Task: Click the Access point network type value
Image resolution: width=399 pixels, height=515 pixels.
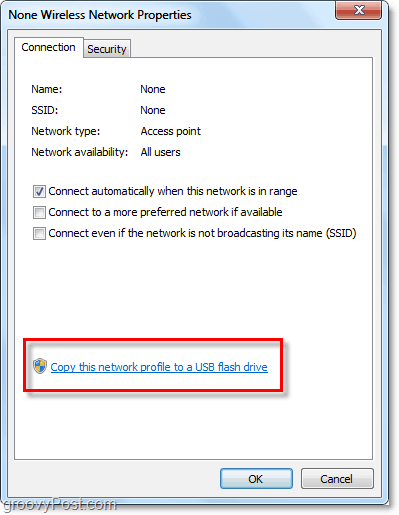Action: (171, 131)
